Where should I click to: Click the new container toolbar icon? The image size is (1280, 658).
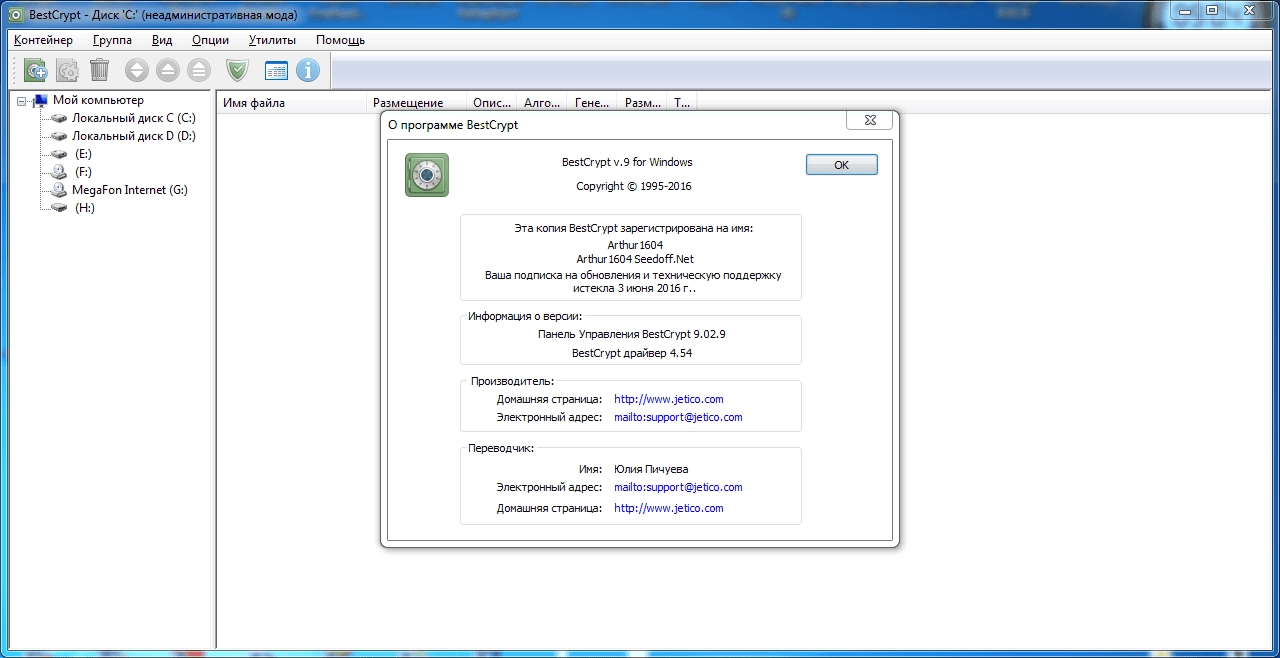36,70
